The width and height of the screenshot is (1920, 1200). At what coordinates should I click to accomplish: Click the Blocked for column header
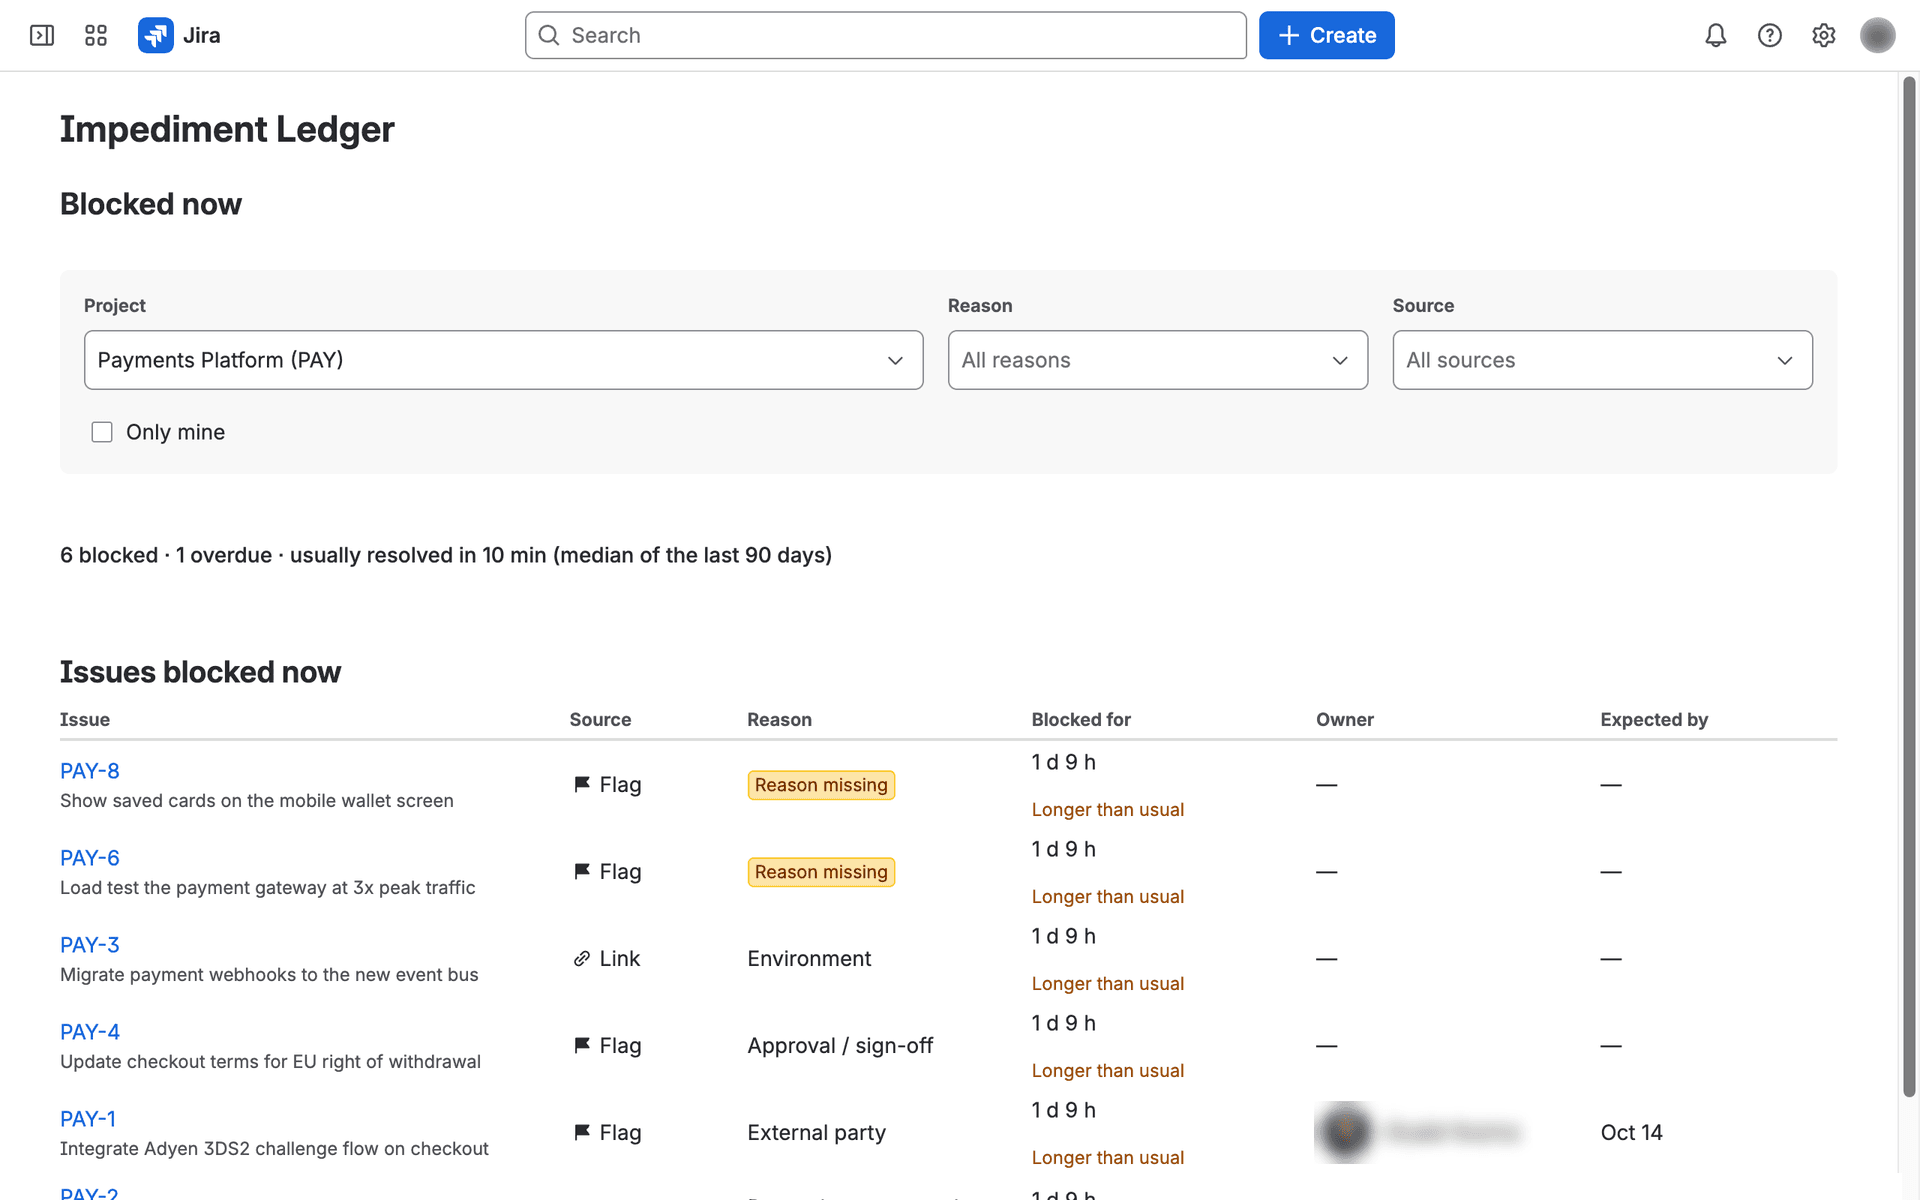pos(1081,720)
